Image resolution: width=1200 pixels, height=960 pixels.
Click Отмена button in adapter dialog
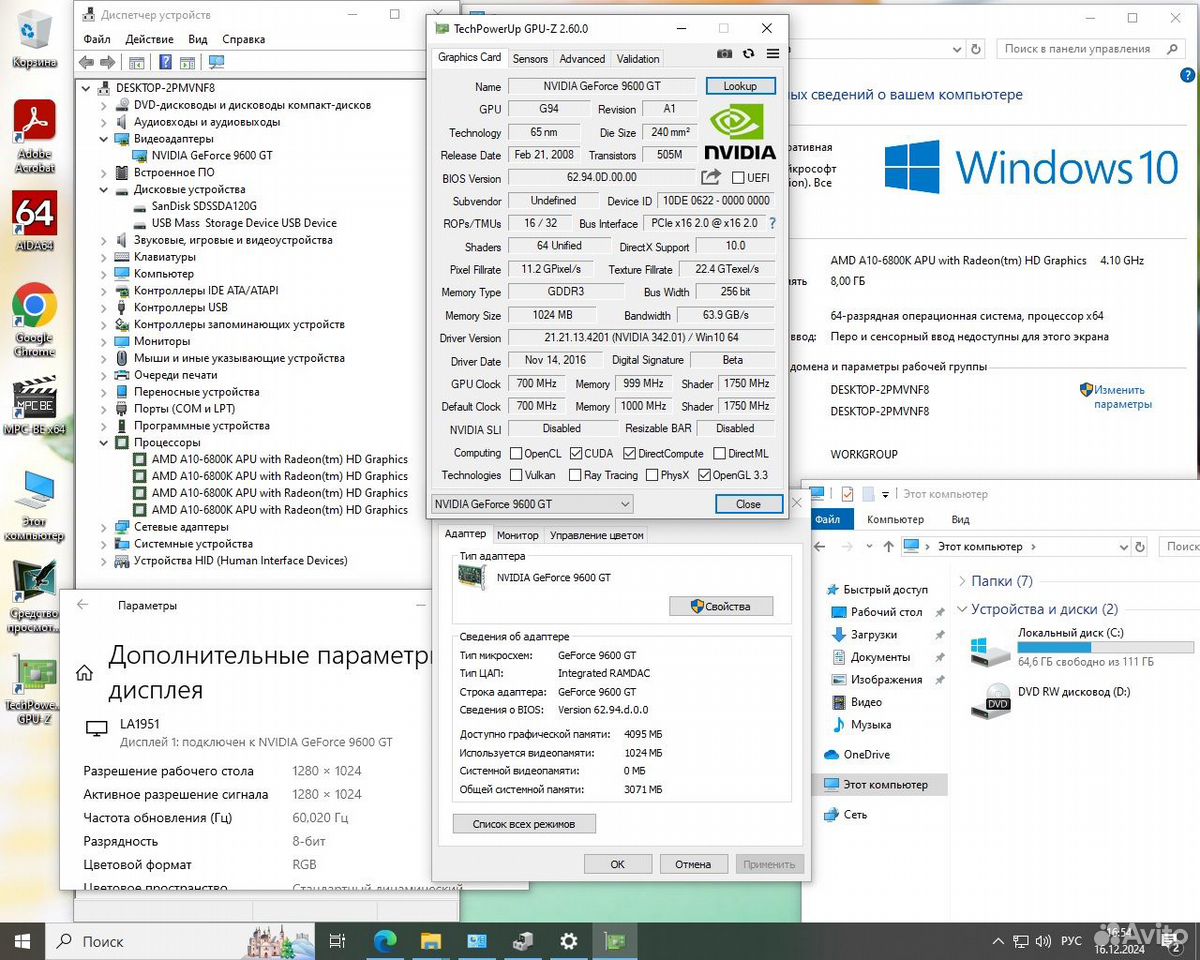point(693,864)
